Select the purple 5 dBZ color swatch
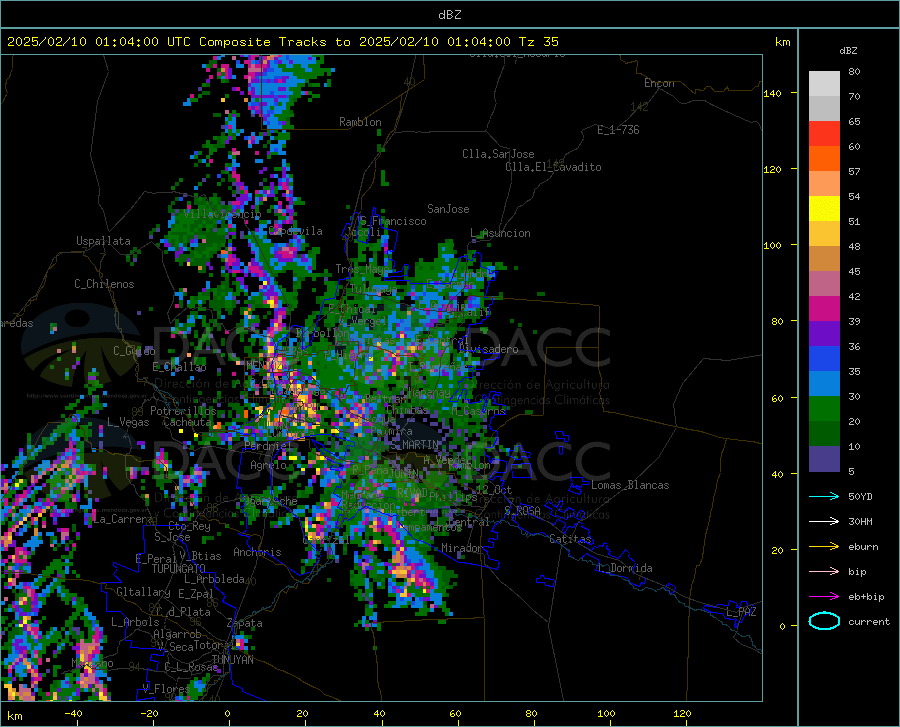This screenshot has height=727, width=900. pyautogui.click(x=824, y=459)
